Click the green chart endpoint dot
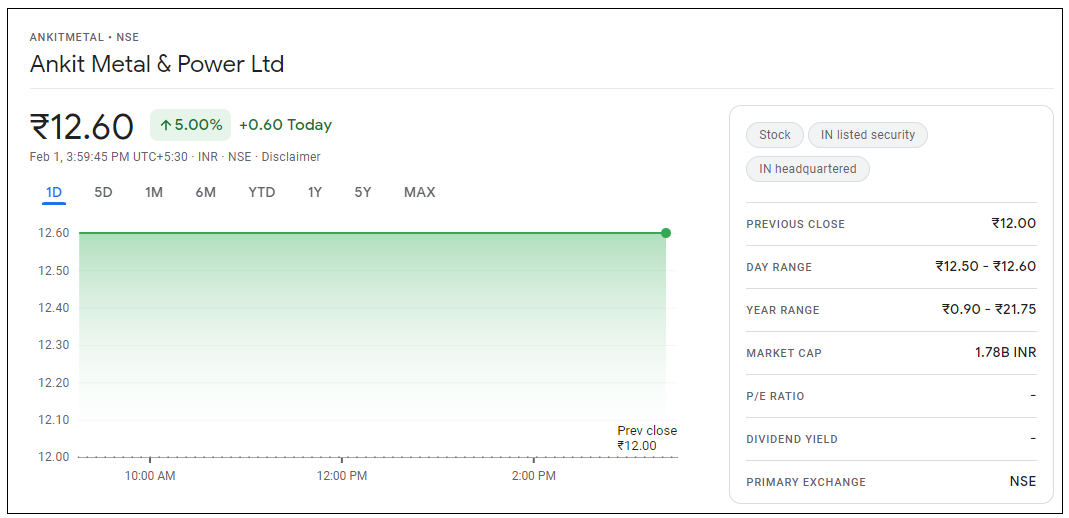 [x=666, y=233]
